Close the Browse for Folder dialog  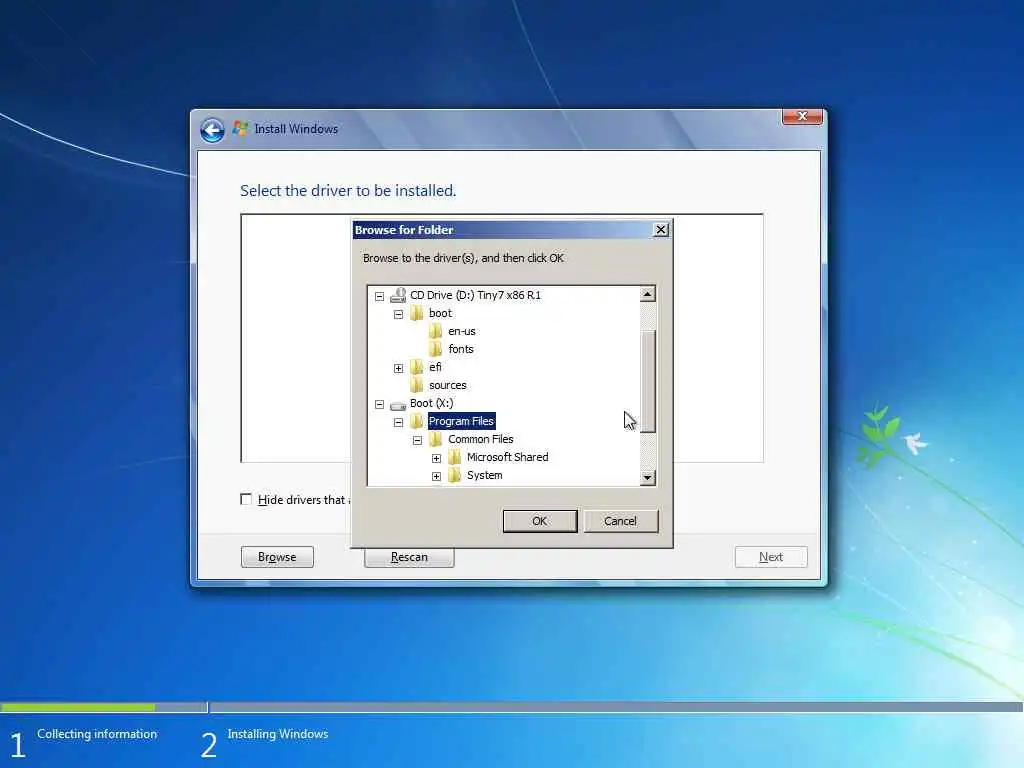[661, 230]
